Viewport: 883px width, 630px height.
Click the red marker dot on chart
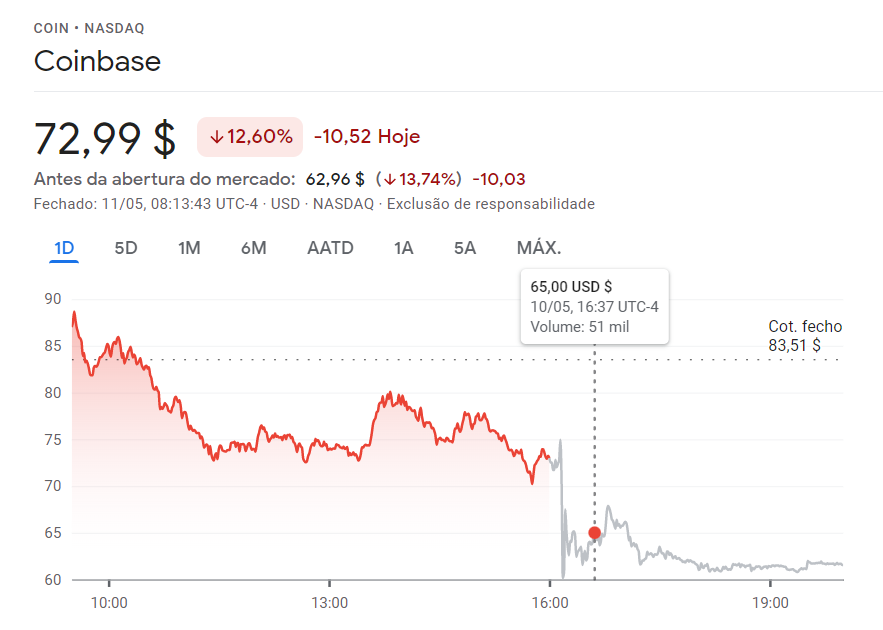coord(595,533)
